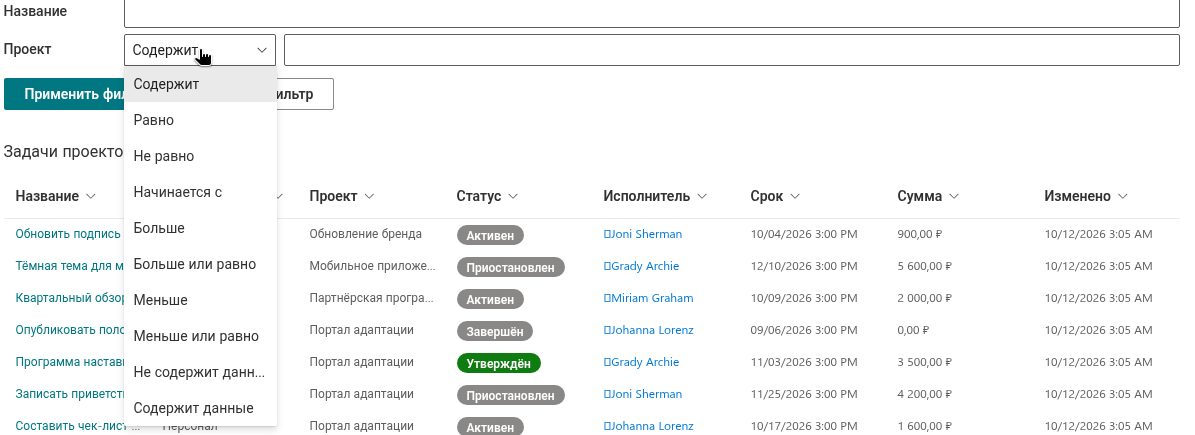Apply filter with 'Применить фильтр' button
Viewport: 1195px width, 435px height.
[64, 94]
